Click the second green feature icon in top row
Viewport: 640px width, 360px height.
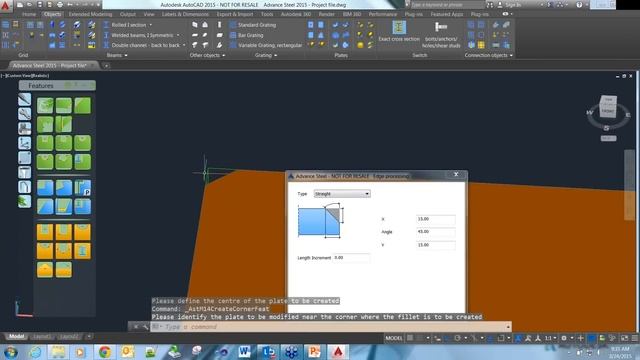click(x=64, y=105)
